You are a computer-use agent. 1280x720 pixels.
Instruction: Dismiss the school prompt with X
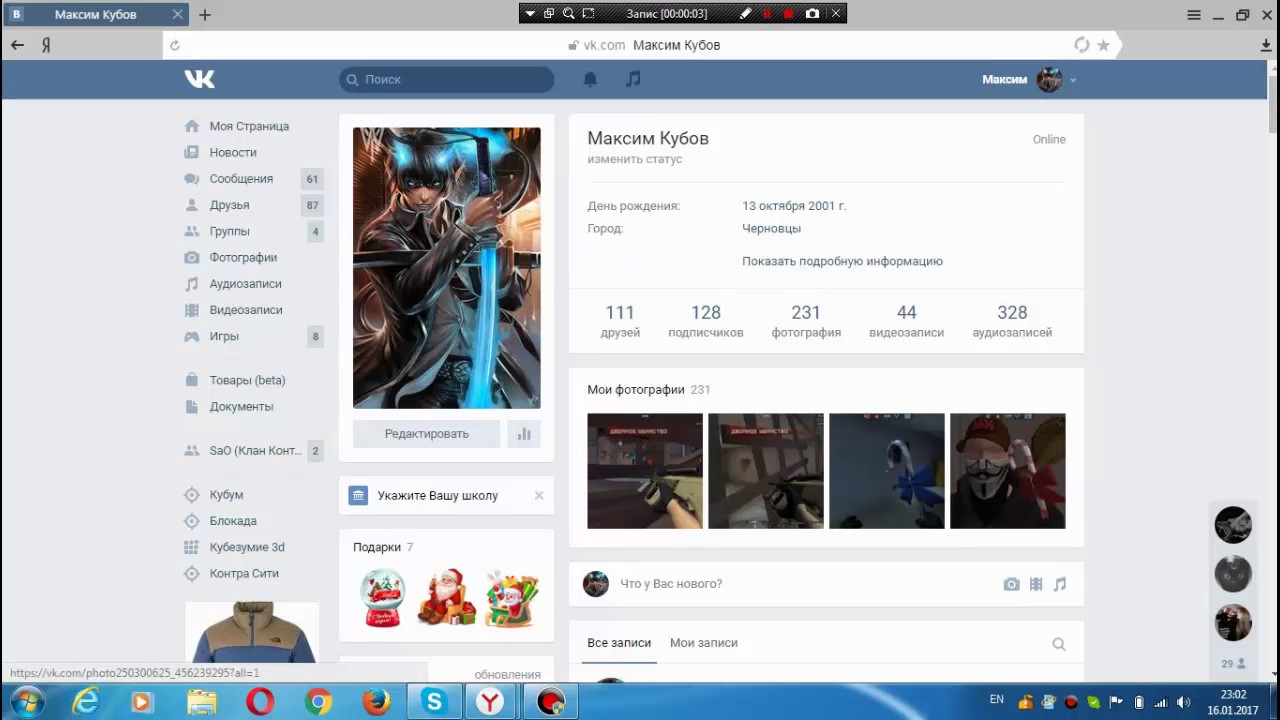[539, 495]
